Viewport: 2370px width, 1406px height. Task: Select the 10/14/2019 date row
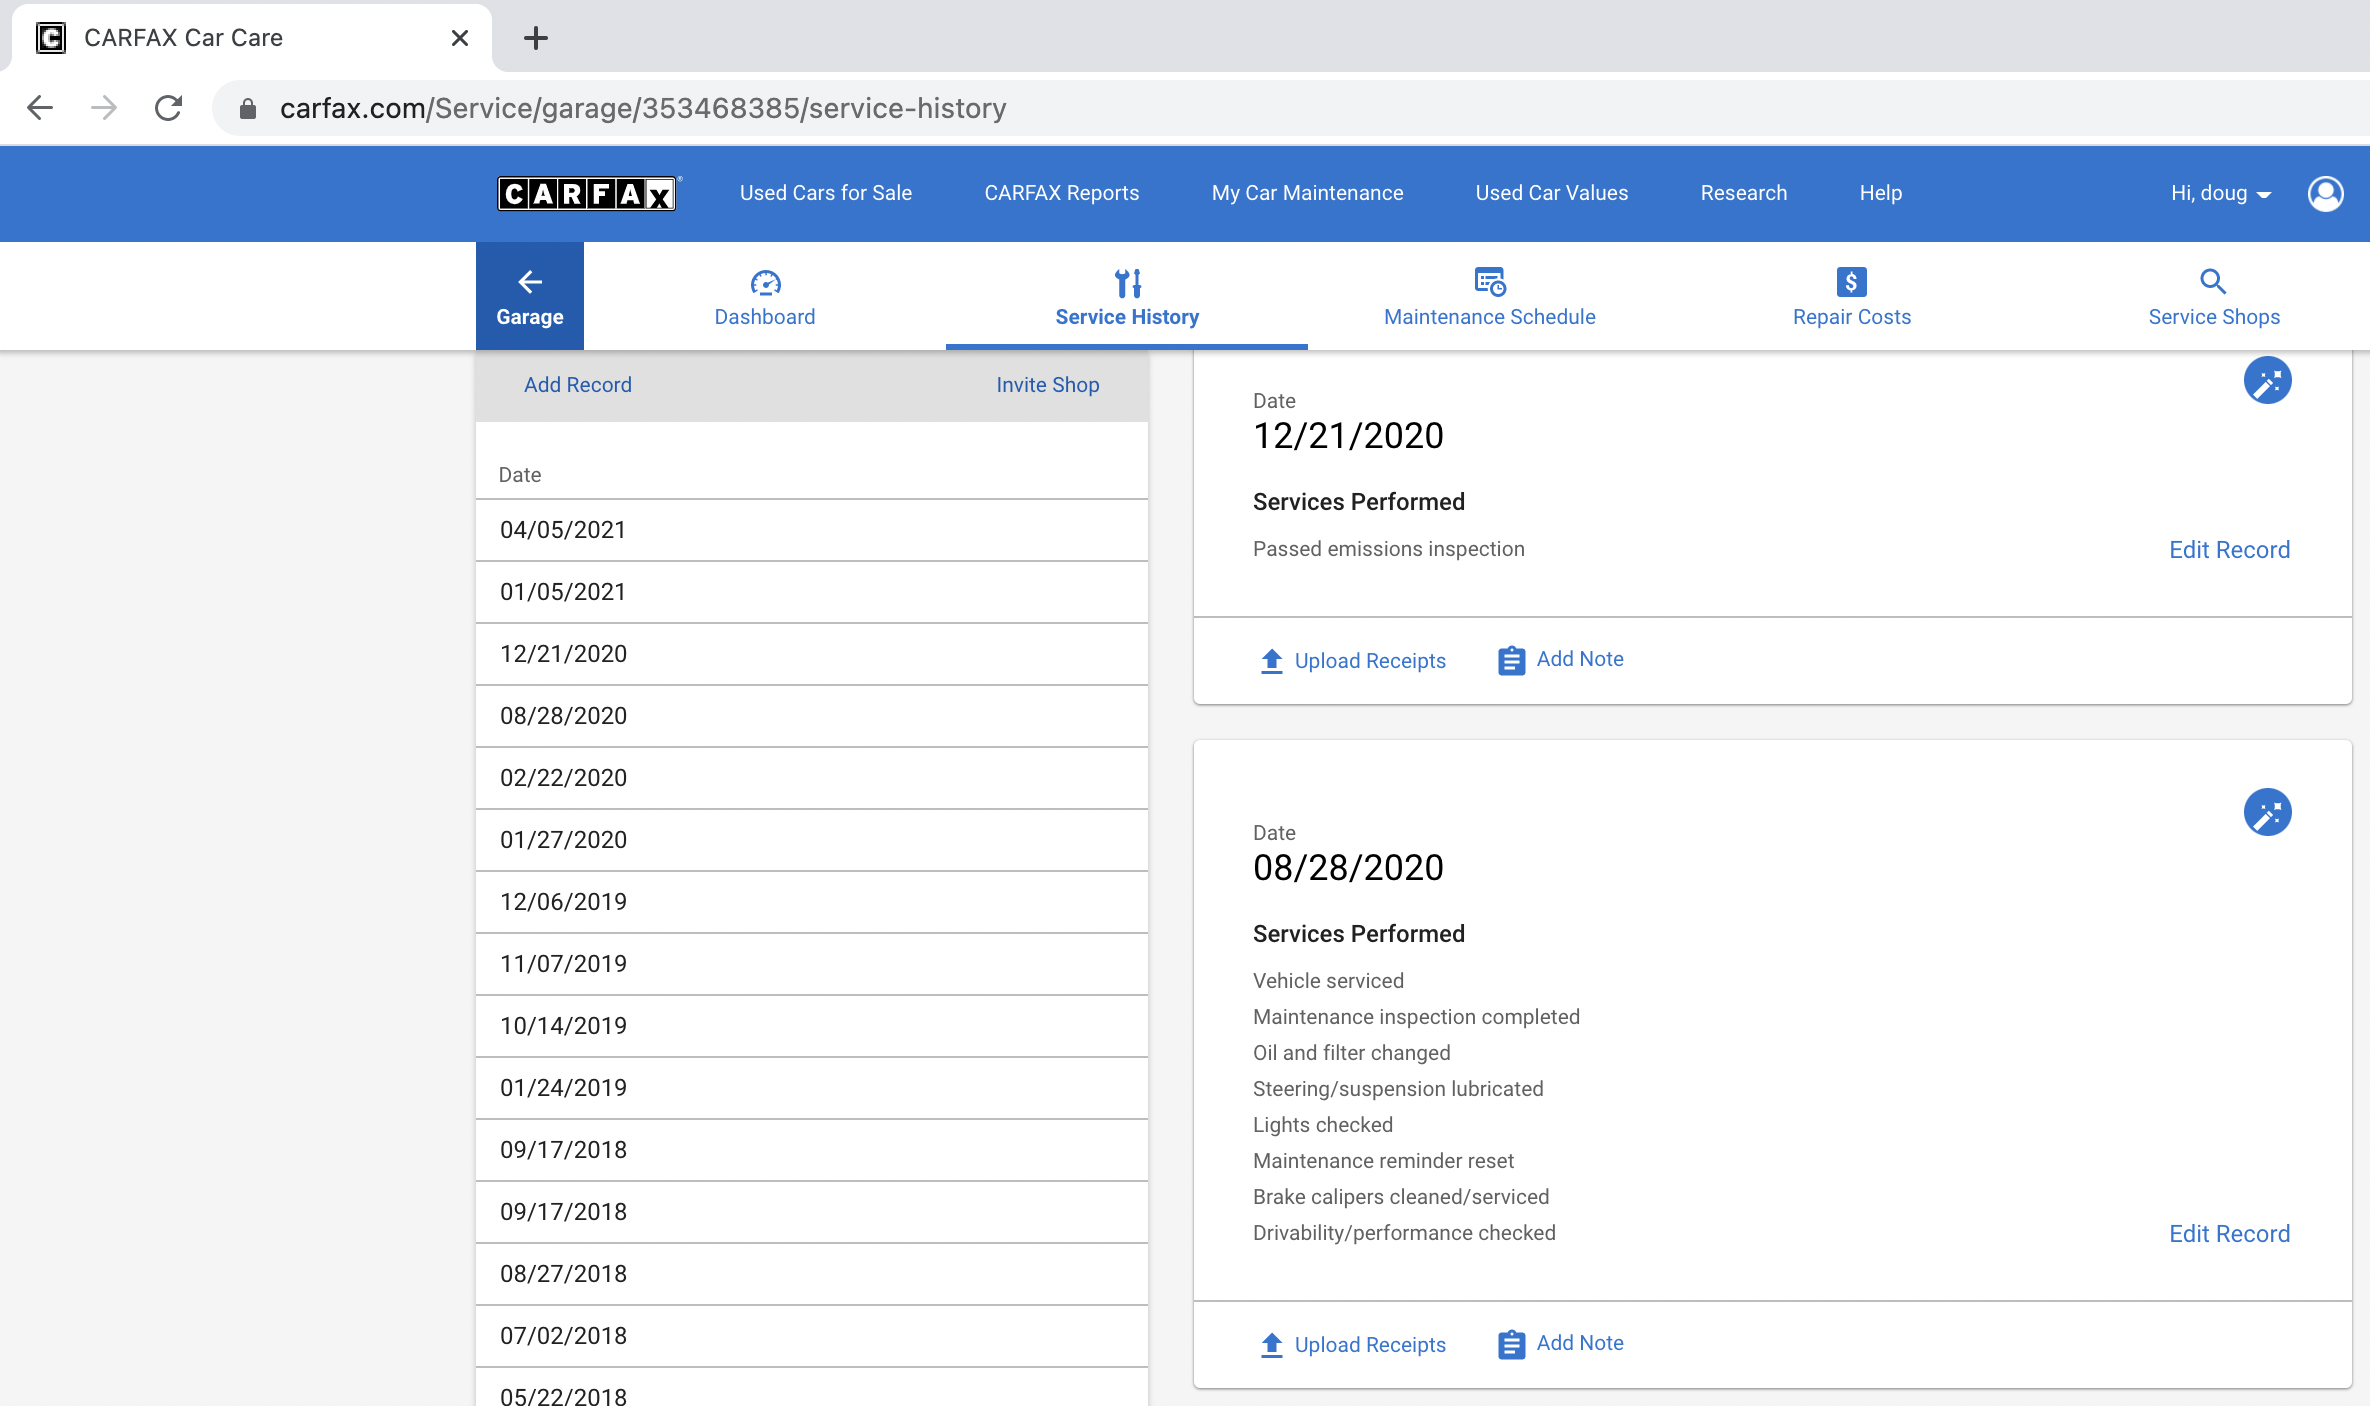812,1026
